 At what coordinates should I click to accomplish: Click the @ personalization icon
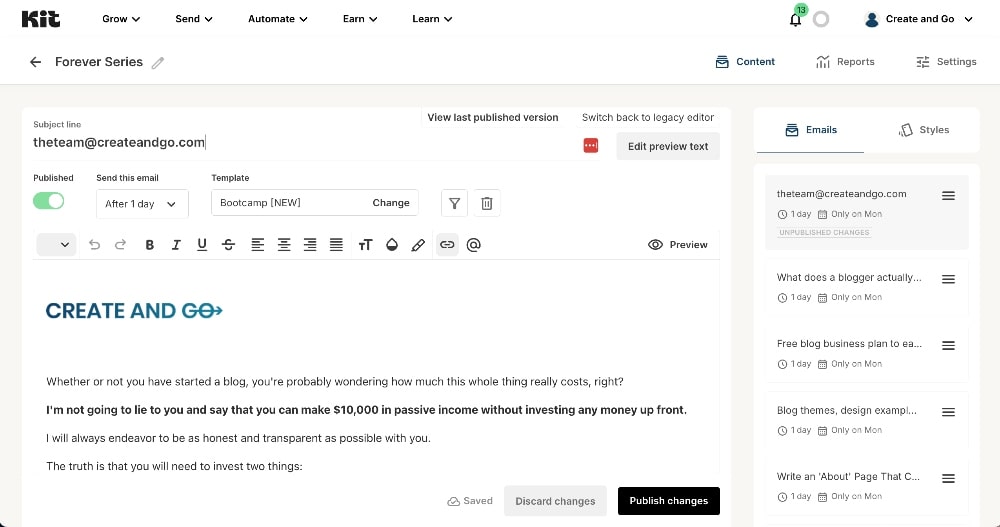click(474, 244)
